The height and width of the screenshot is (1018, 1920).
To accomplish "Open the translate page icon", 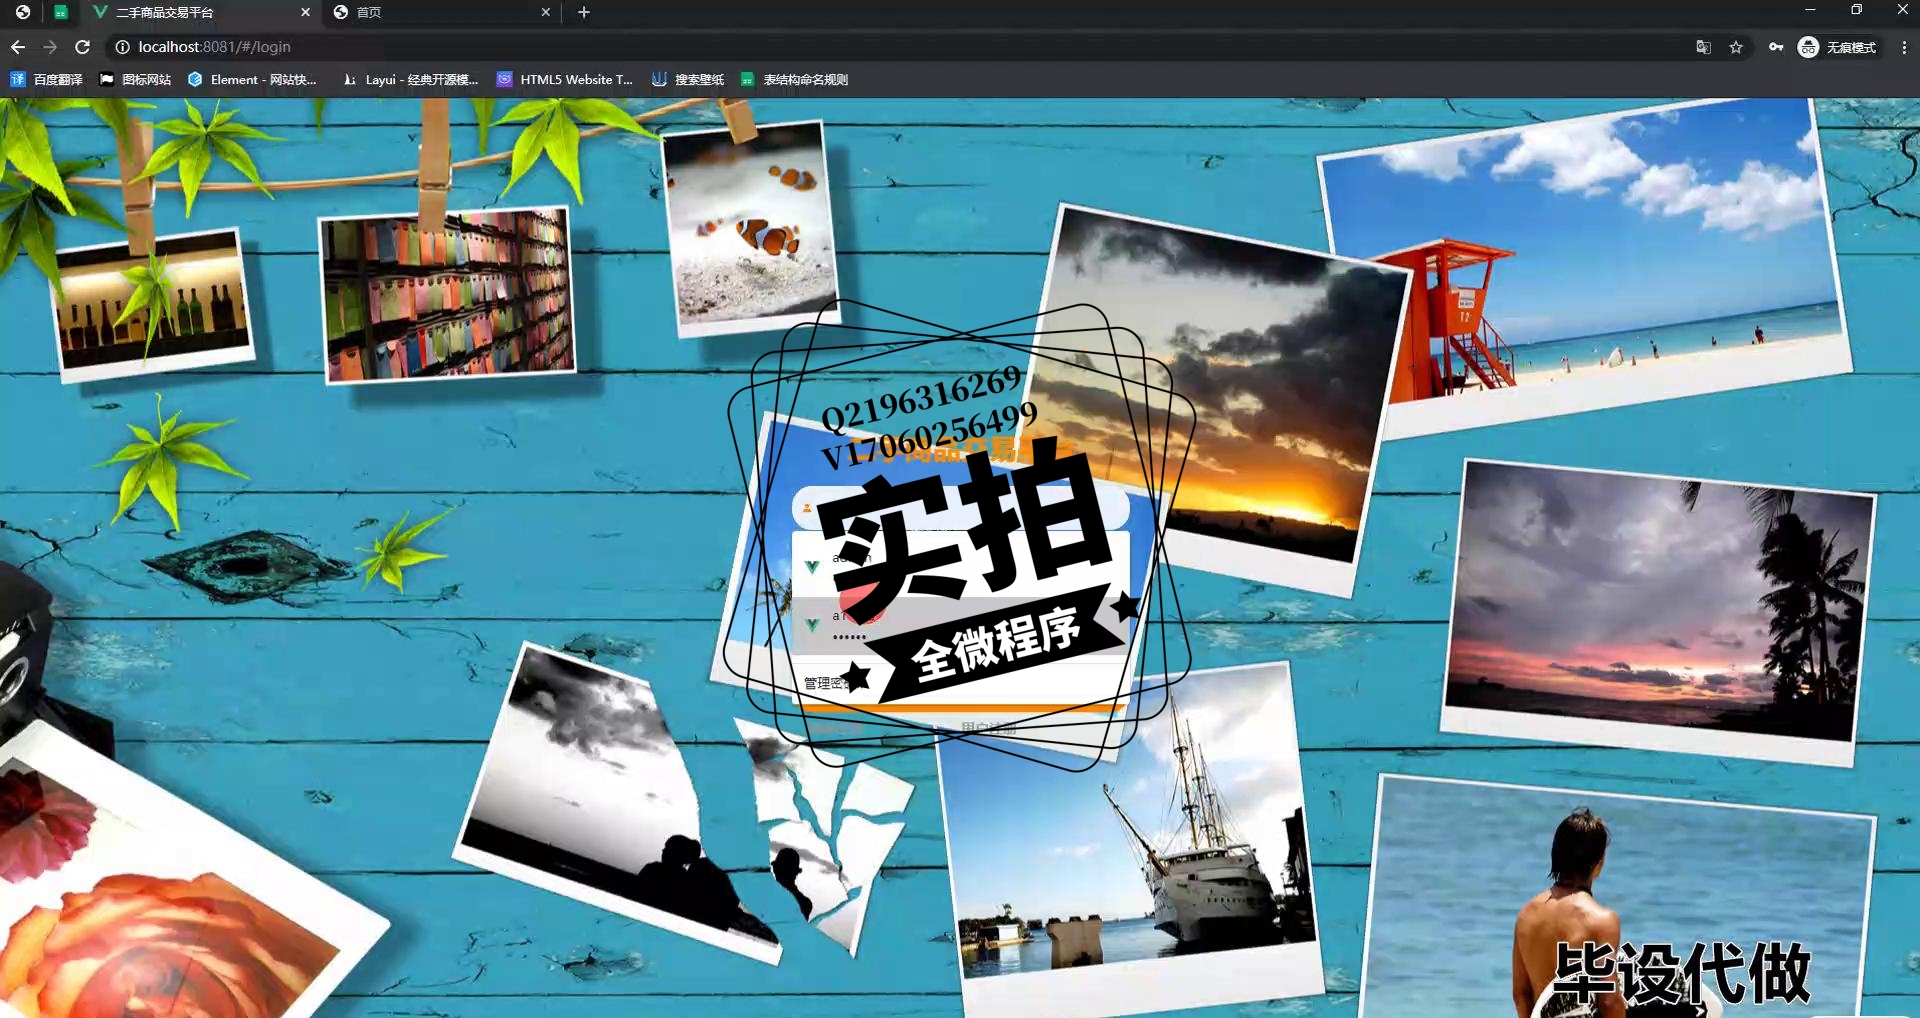I will pyautogui.click(x=1703, y=47).
